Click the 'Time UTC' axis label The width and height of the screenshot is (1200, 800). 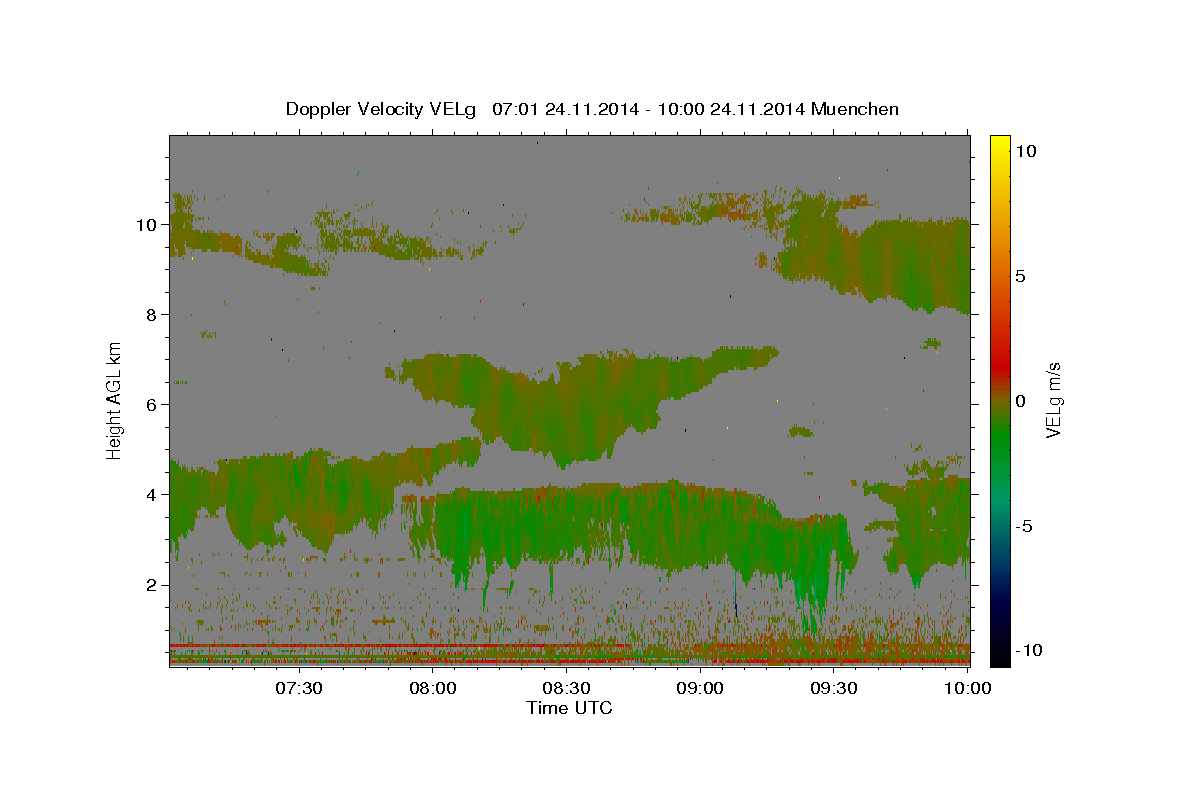569,708
